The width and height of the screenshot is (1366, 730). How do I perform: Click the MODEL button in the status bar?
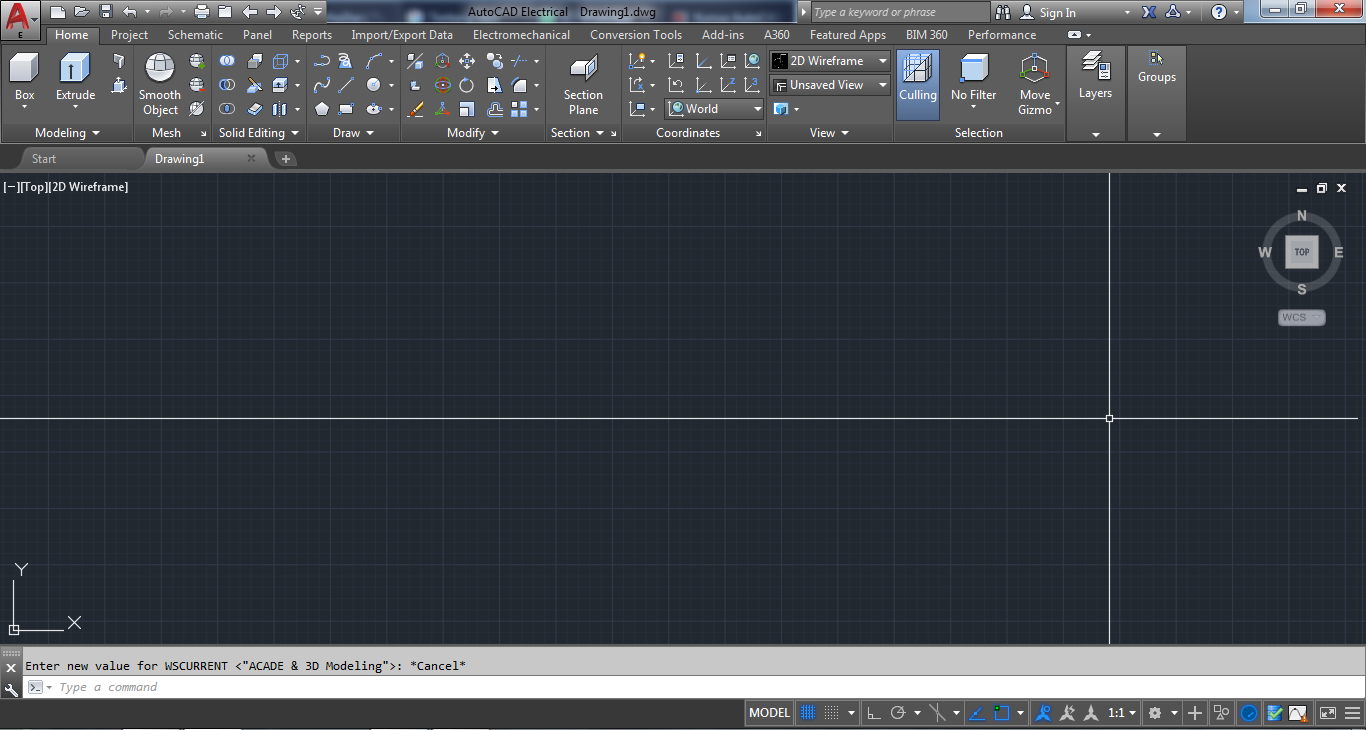tap(768, 712)
